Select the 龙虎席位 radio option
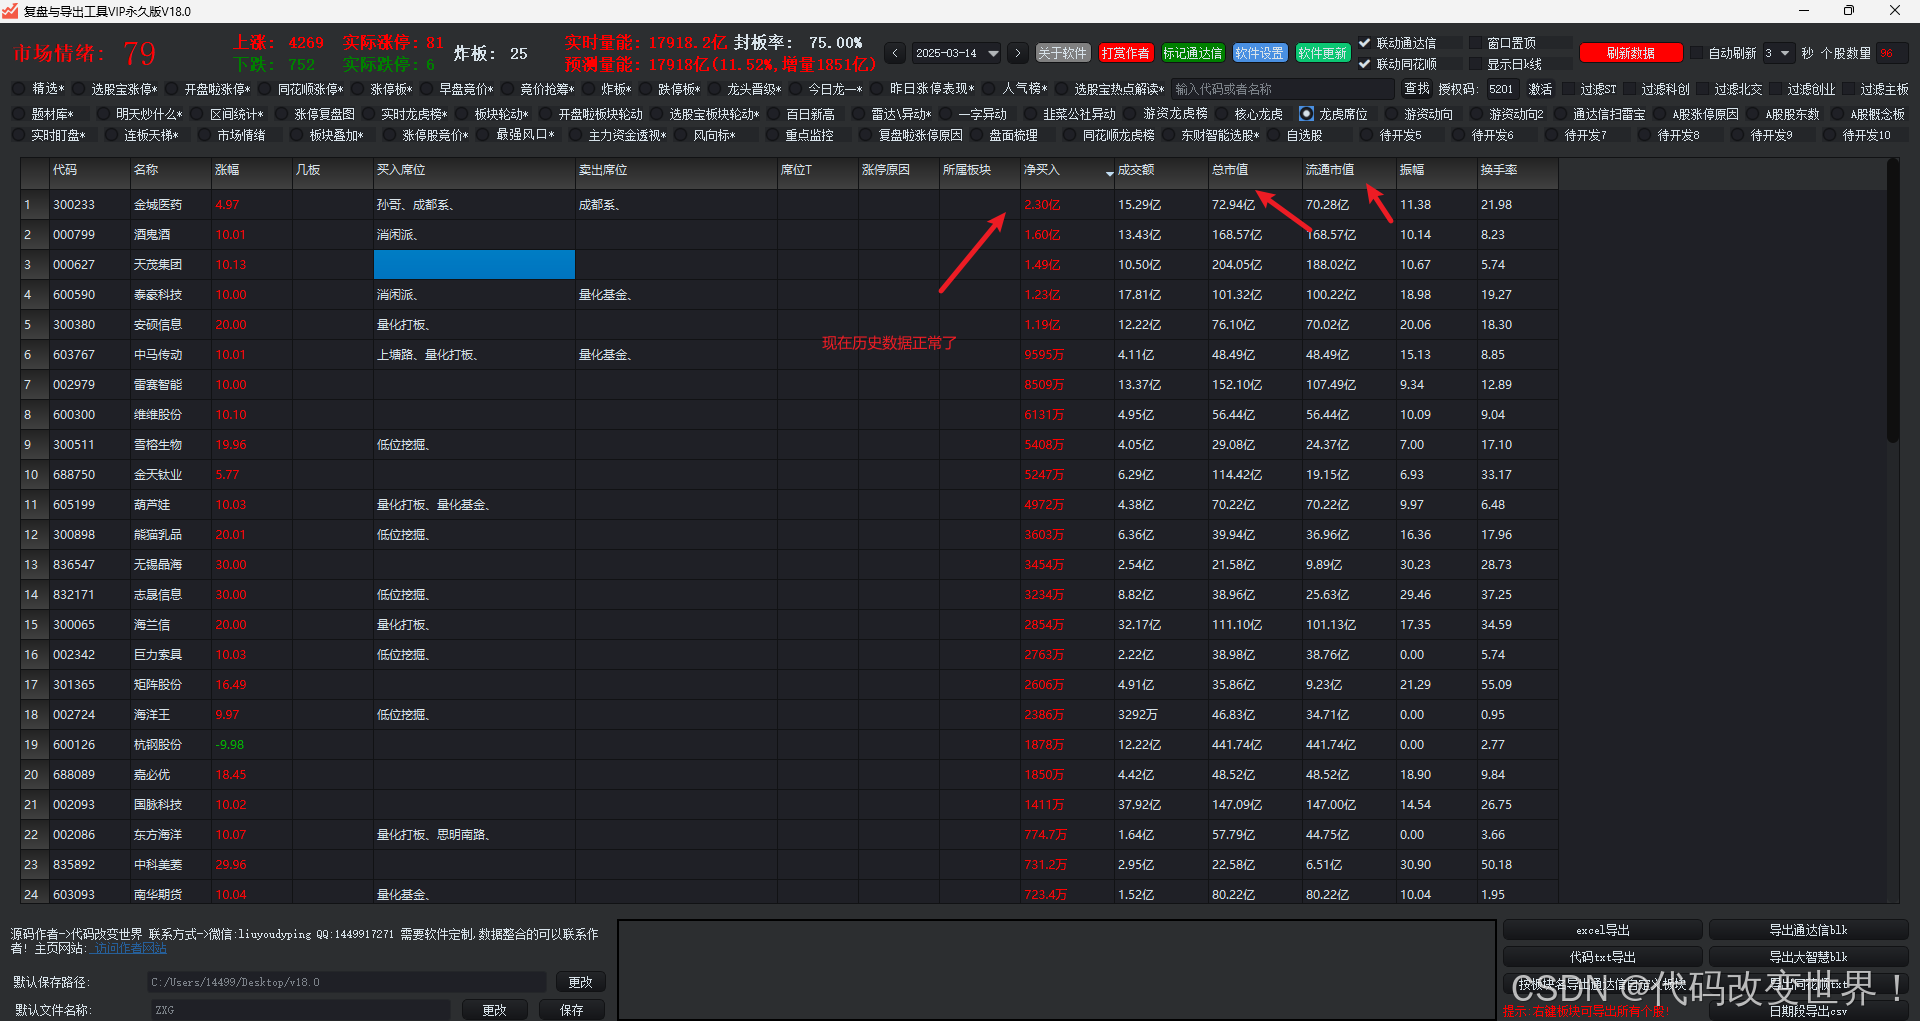The image size is (1920, 1021). 1306,114
